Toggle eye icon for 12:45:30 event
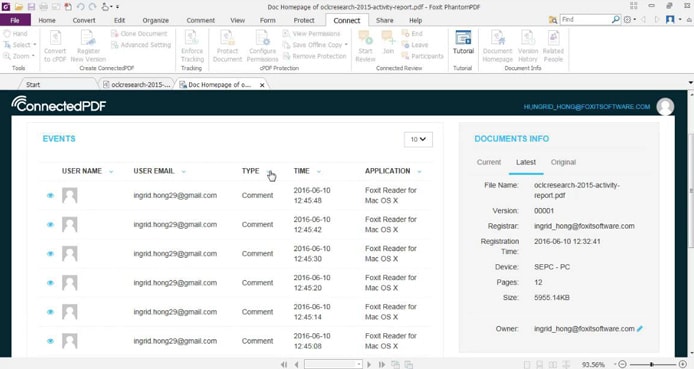 tap(50, 254)
